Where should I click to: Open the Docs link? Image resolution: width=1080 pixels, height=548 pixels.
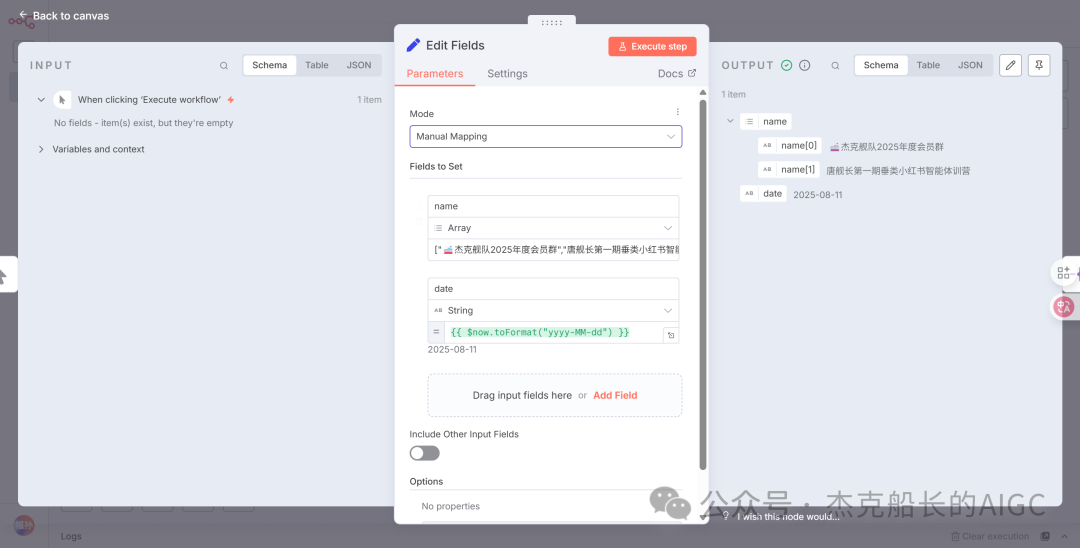(x=676, y=74)
